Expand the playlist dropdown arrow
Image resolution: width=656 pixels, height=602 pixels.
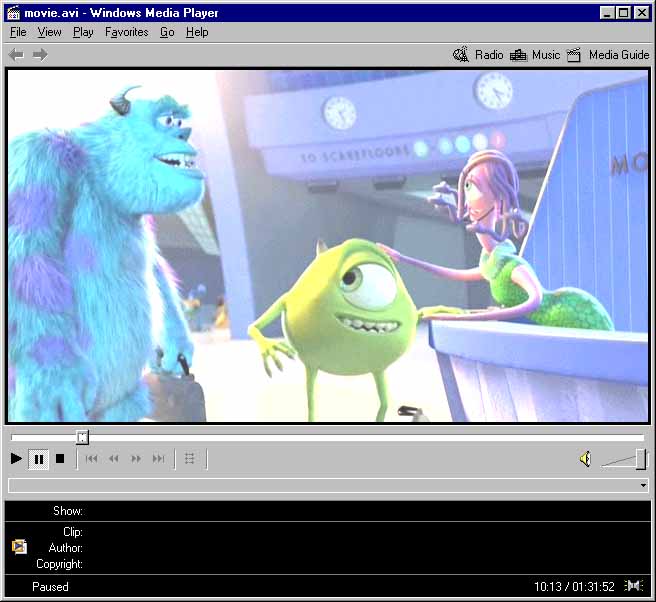coord(643,486)
